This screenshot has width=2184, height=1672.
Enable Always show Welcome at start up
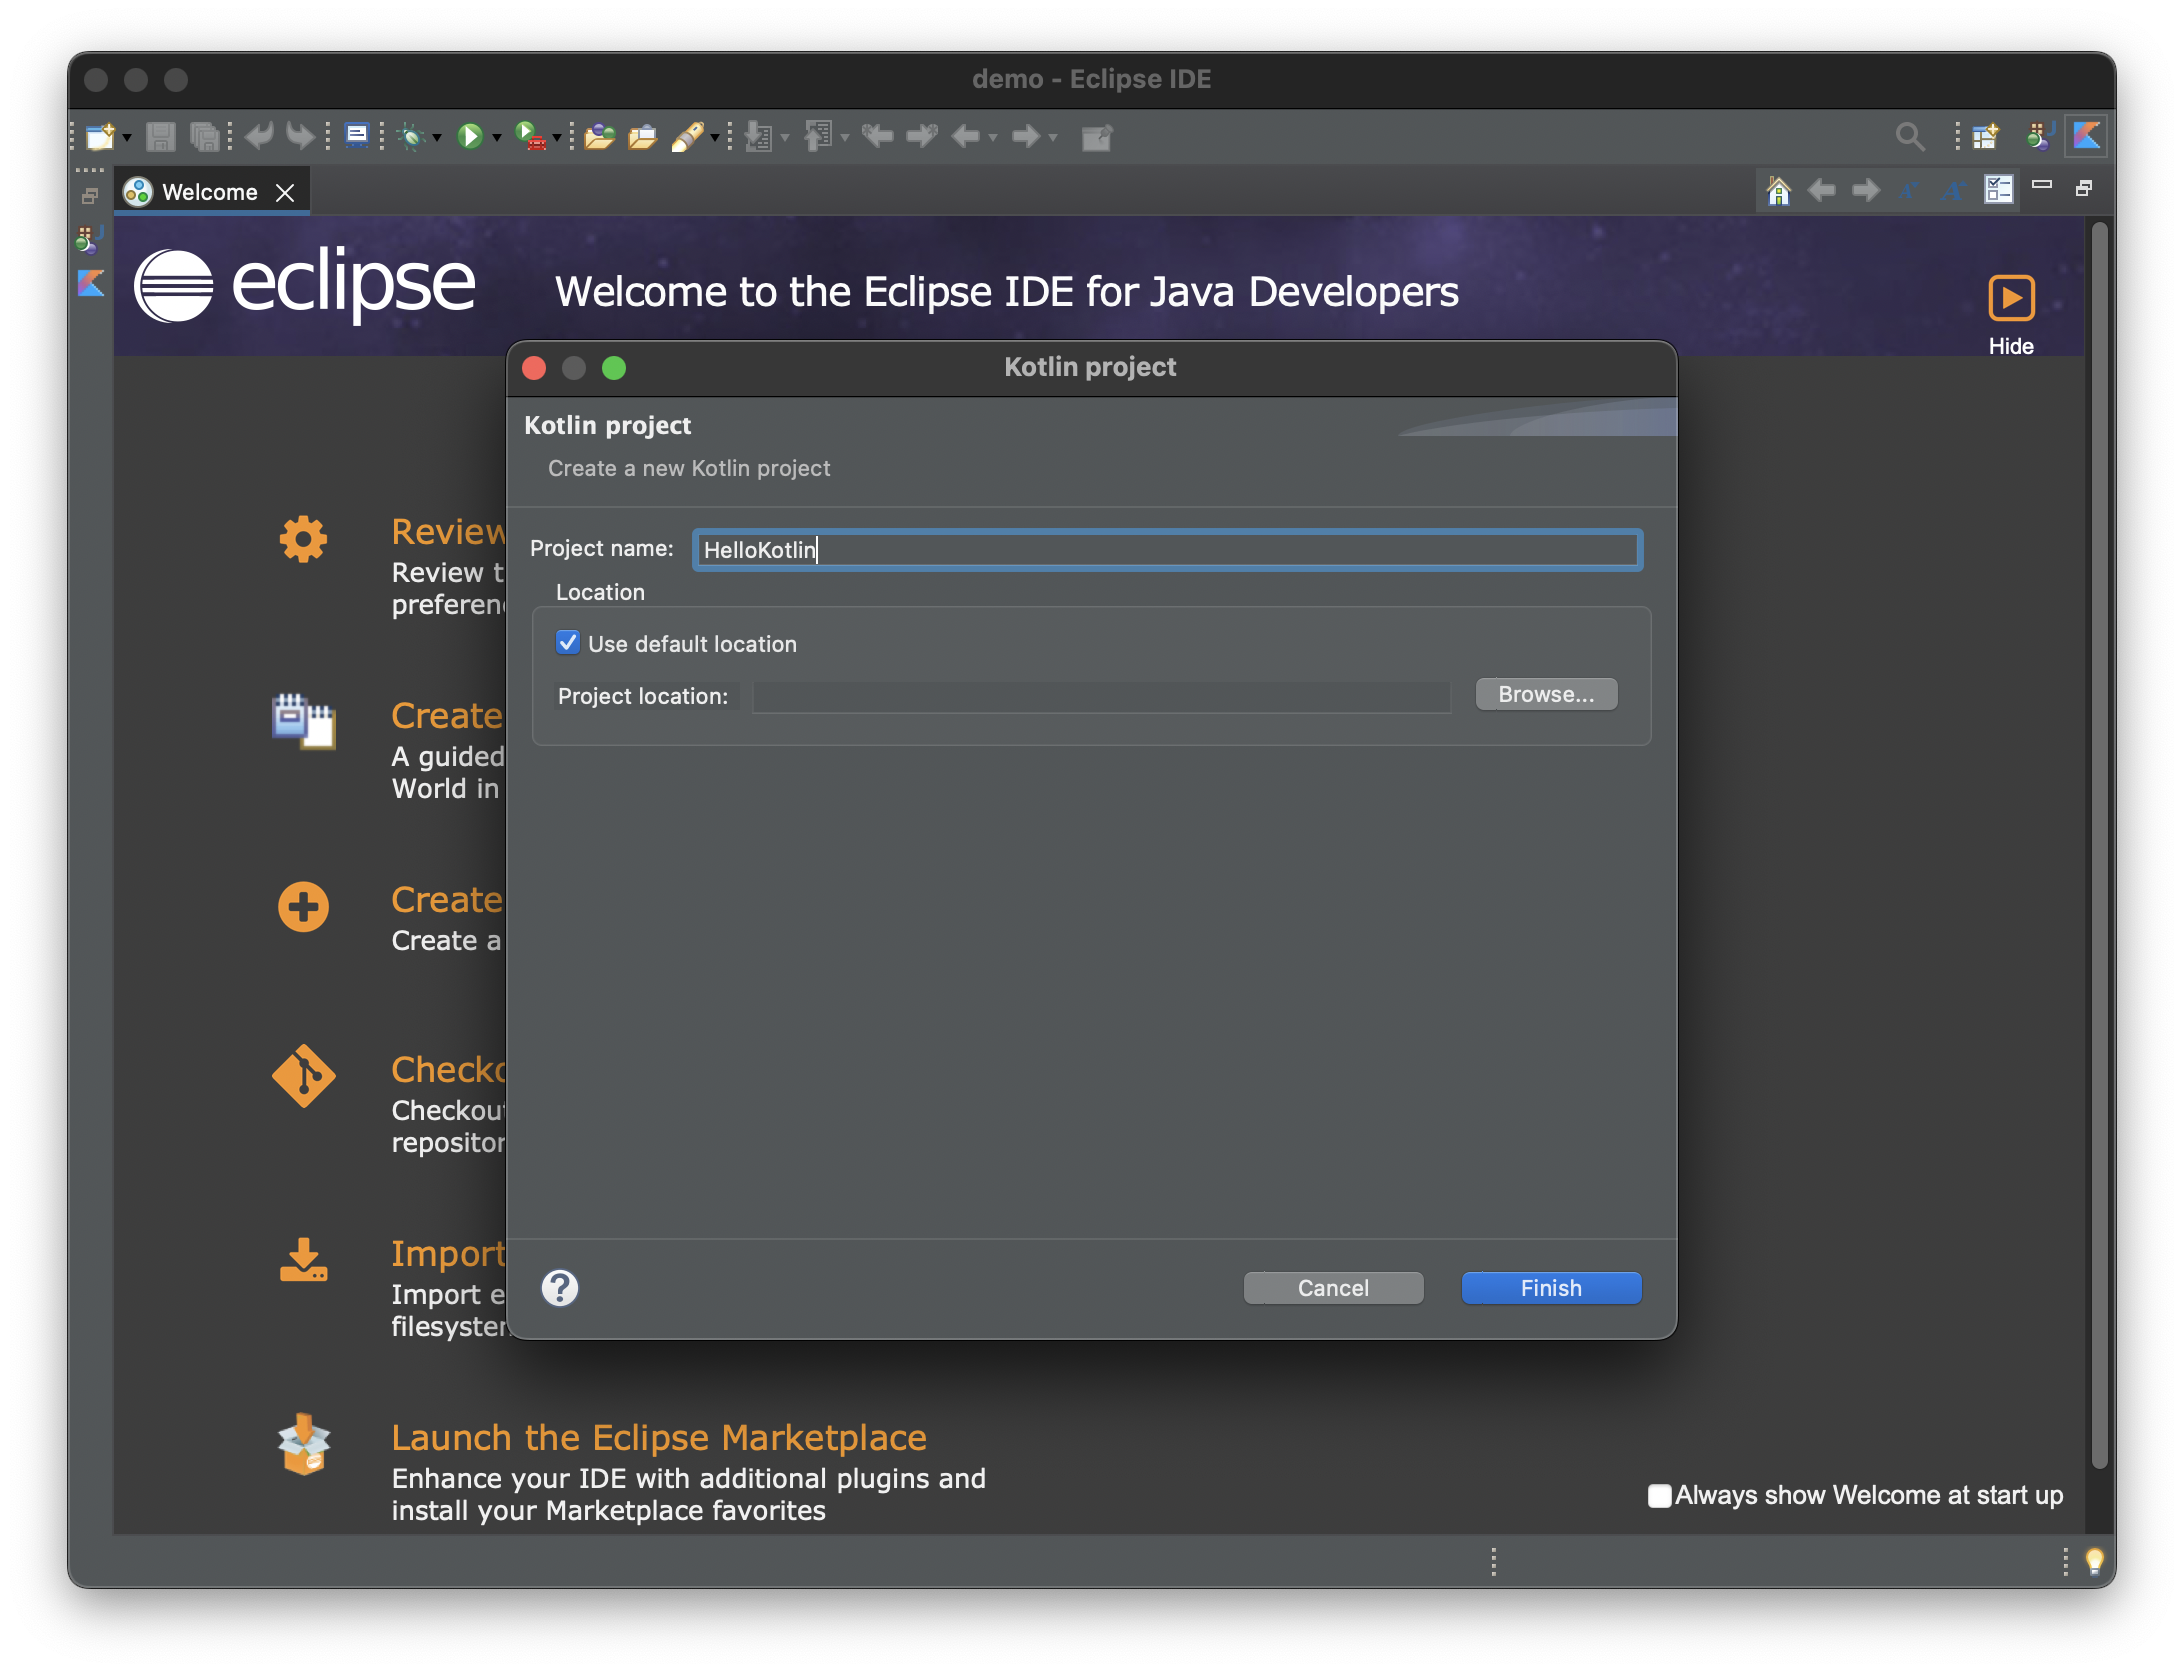(1659, 1495)
